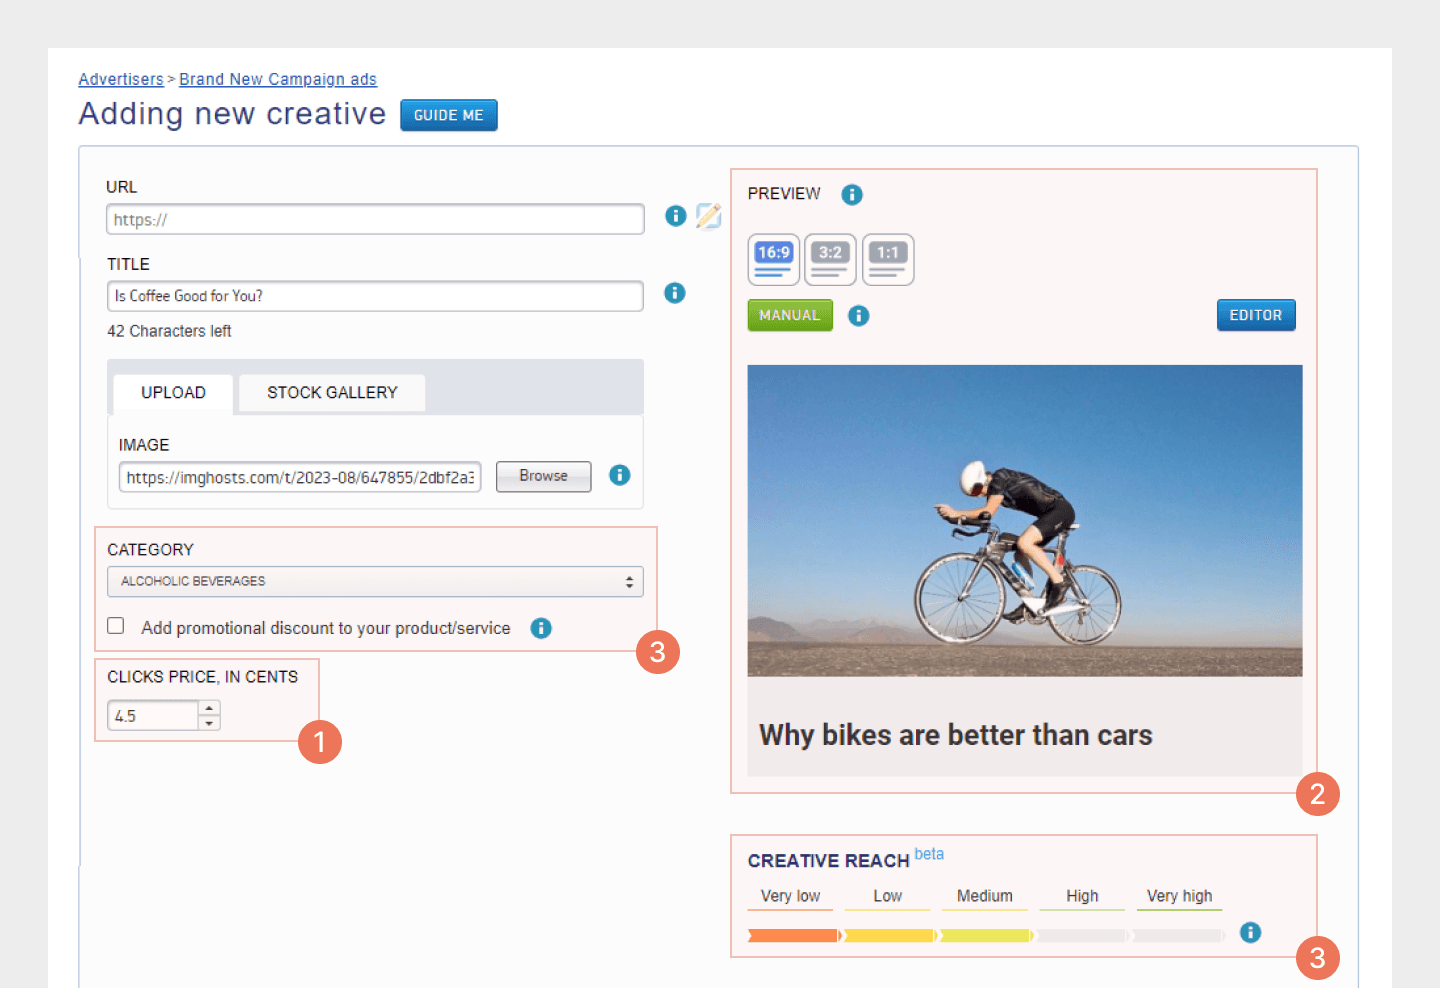Select the 16:9 aspect ratio preview
Image resolution: width=1440 pixels, height=988 pixels.
774,260
